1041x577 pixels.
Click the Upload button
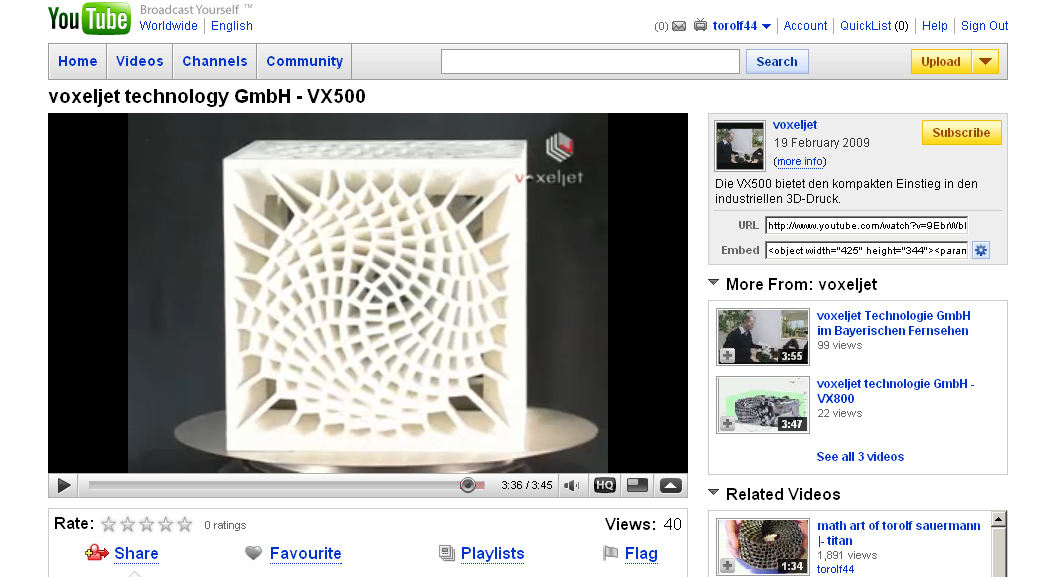[x=941, y=62]
